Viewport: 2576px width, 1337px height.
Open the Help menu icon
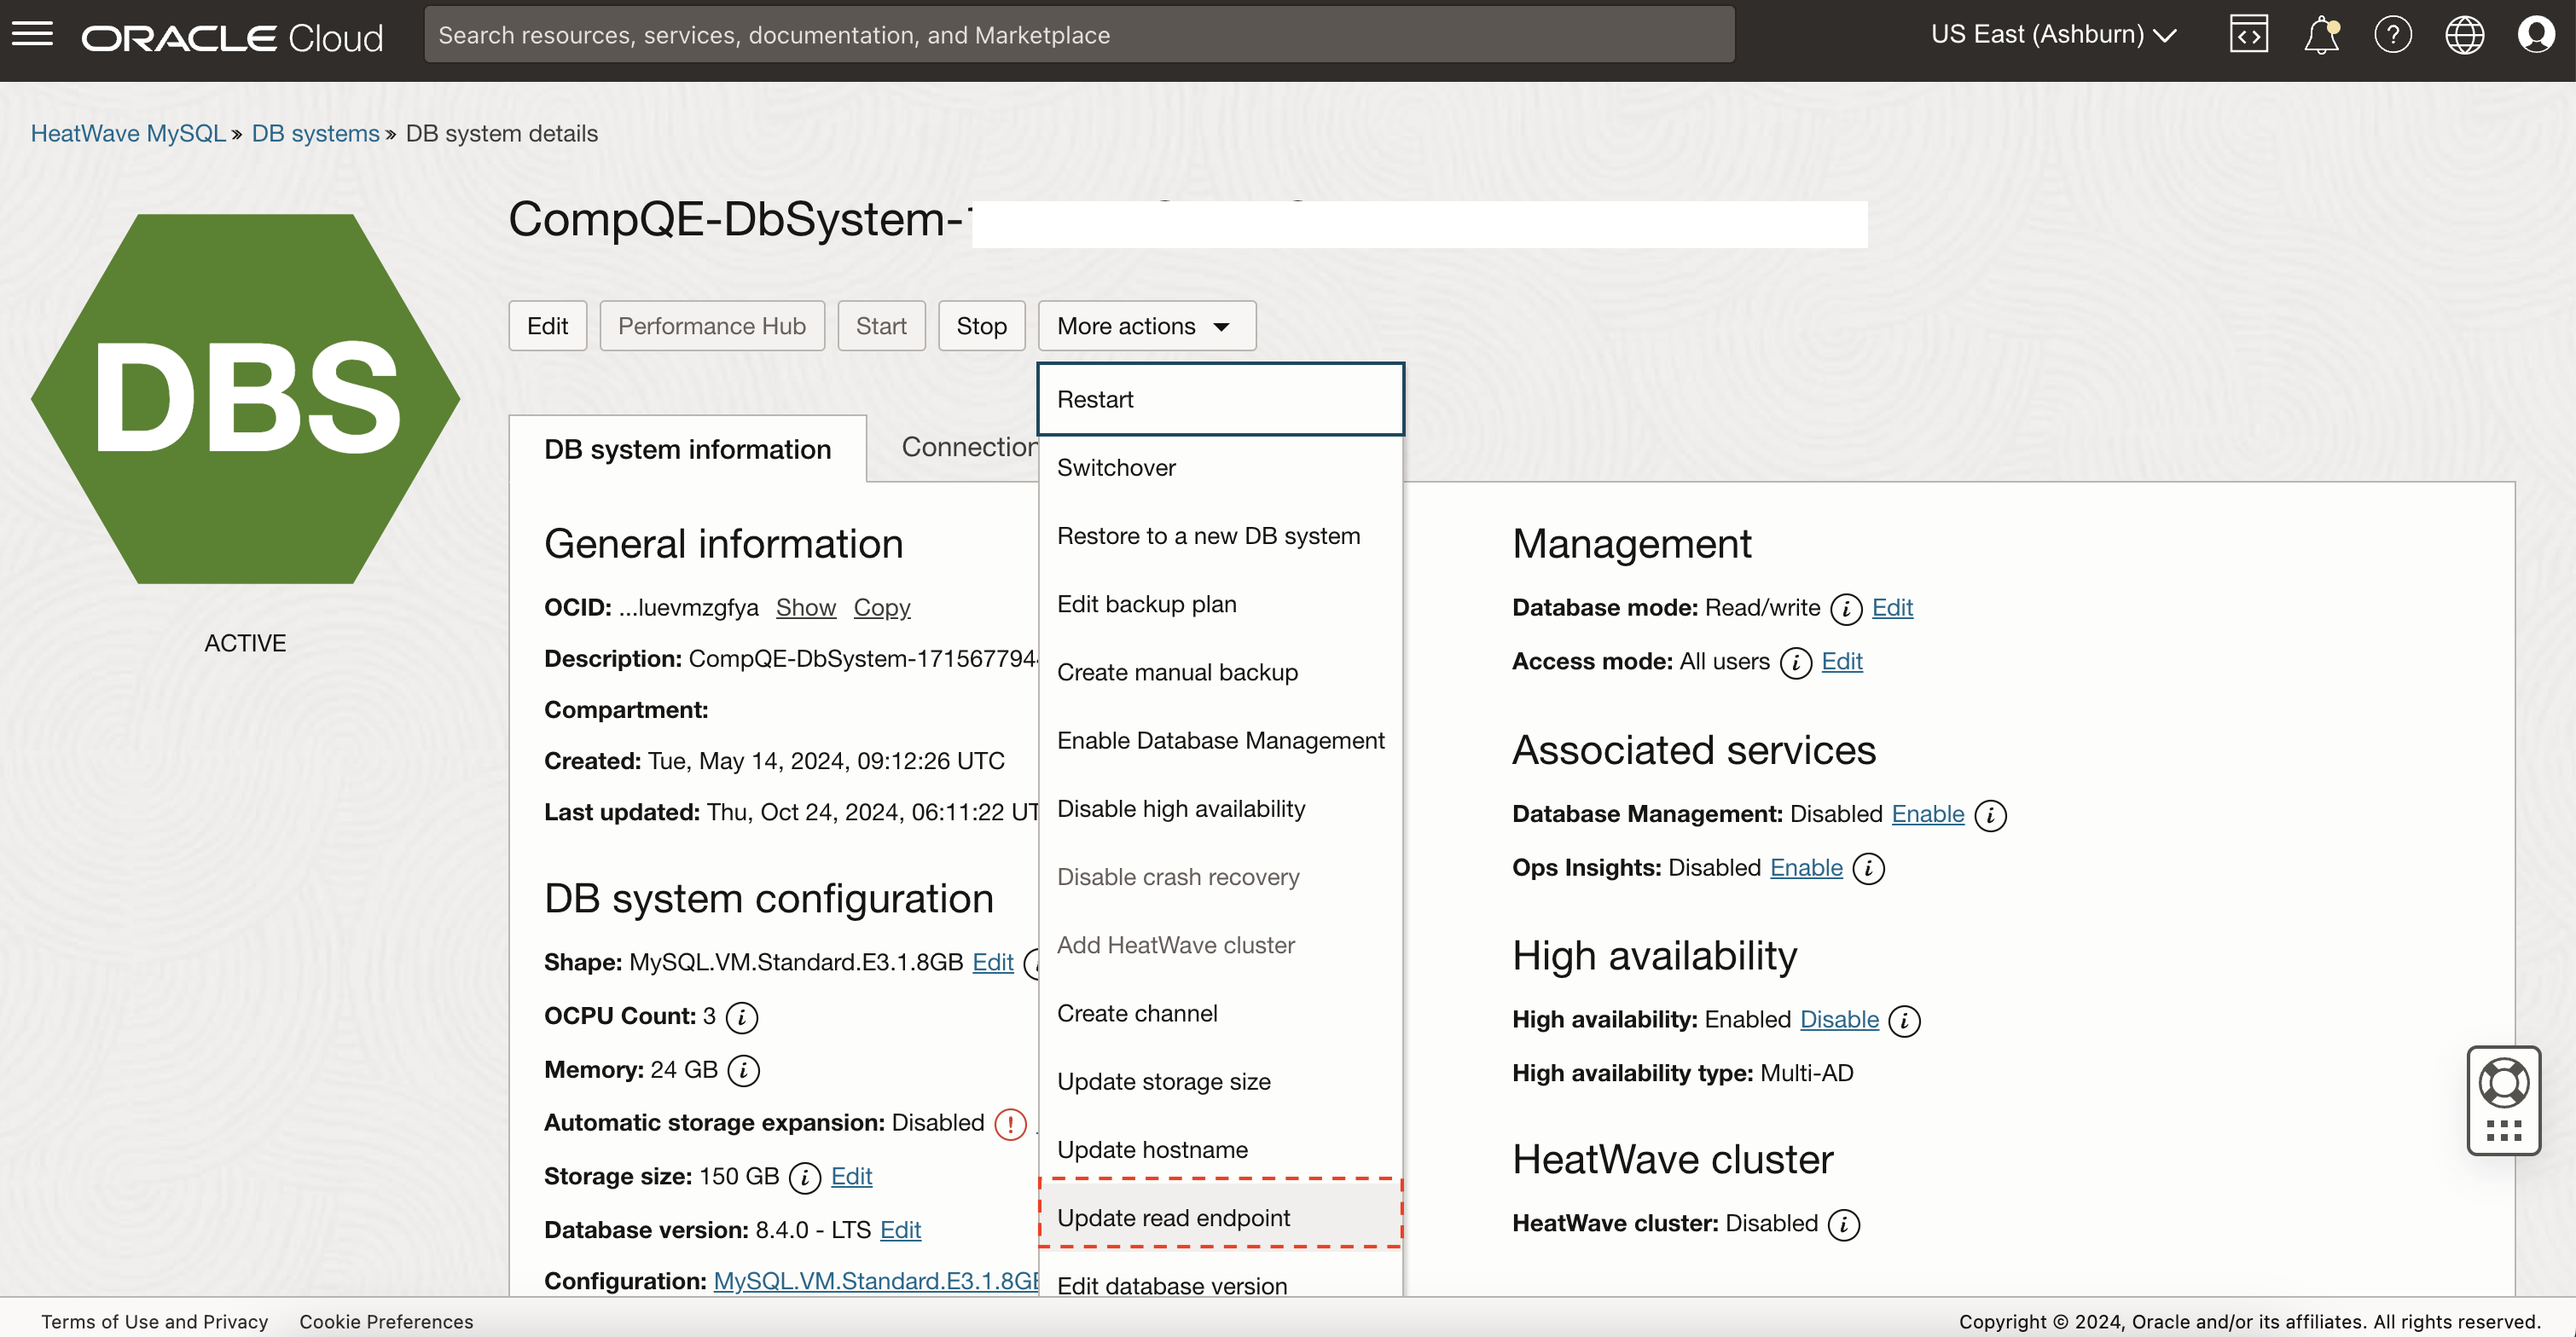click(2393, 34)
